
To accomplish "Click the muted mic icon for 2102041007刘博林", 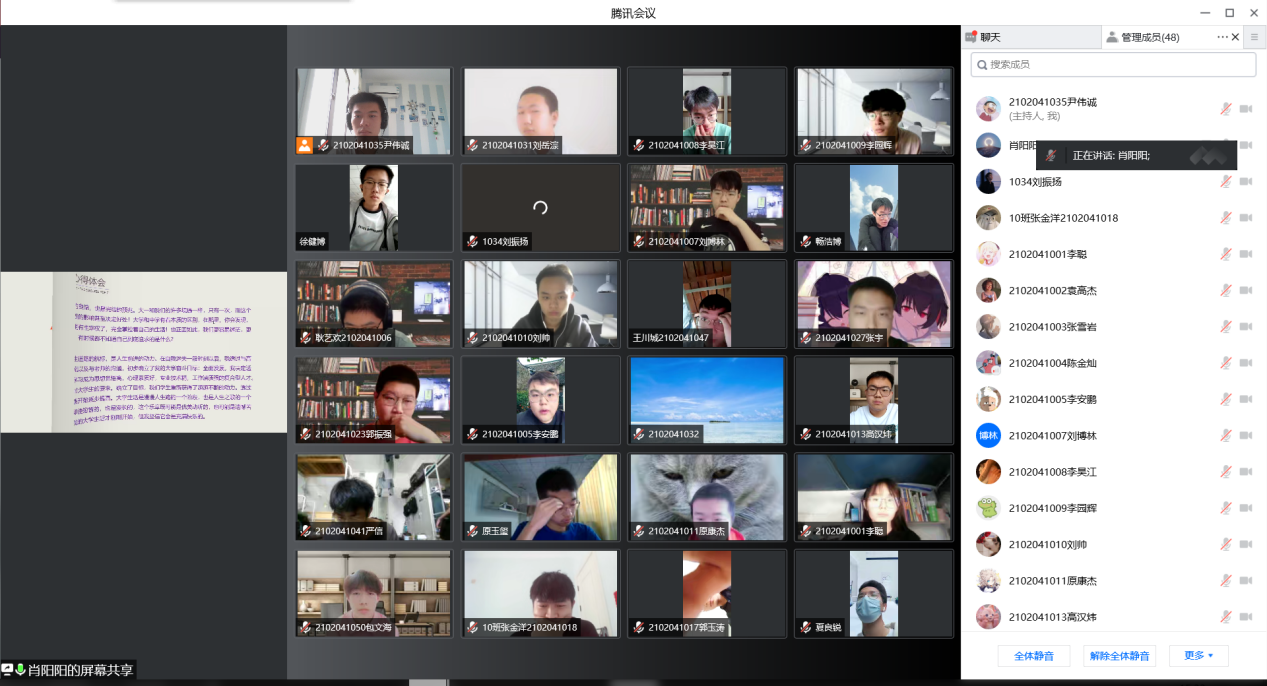I will [x=1225, y=435].
